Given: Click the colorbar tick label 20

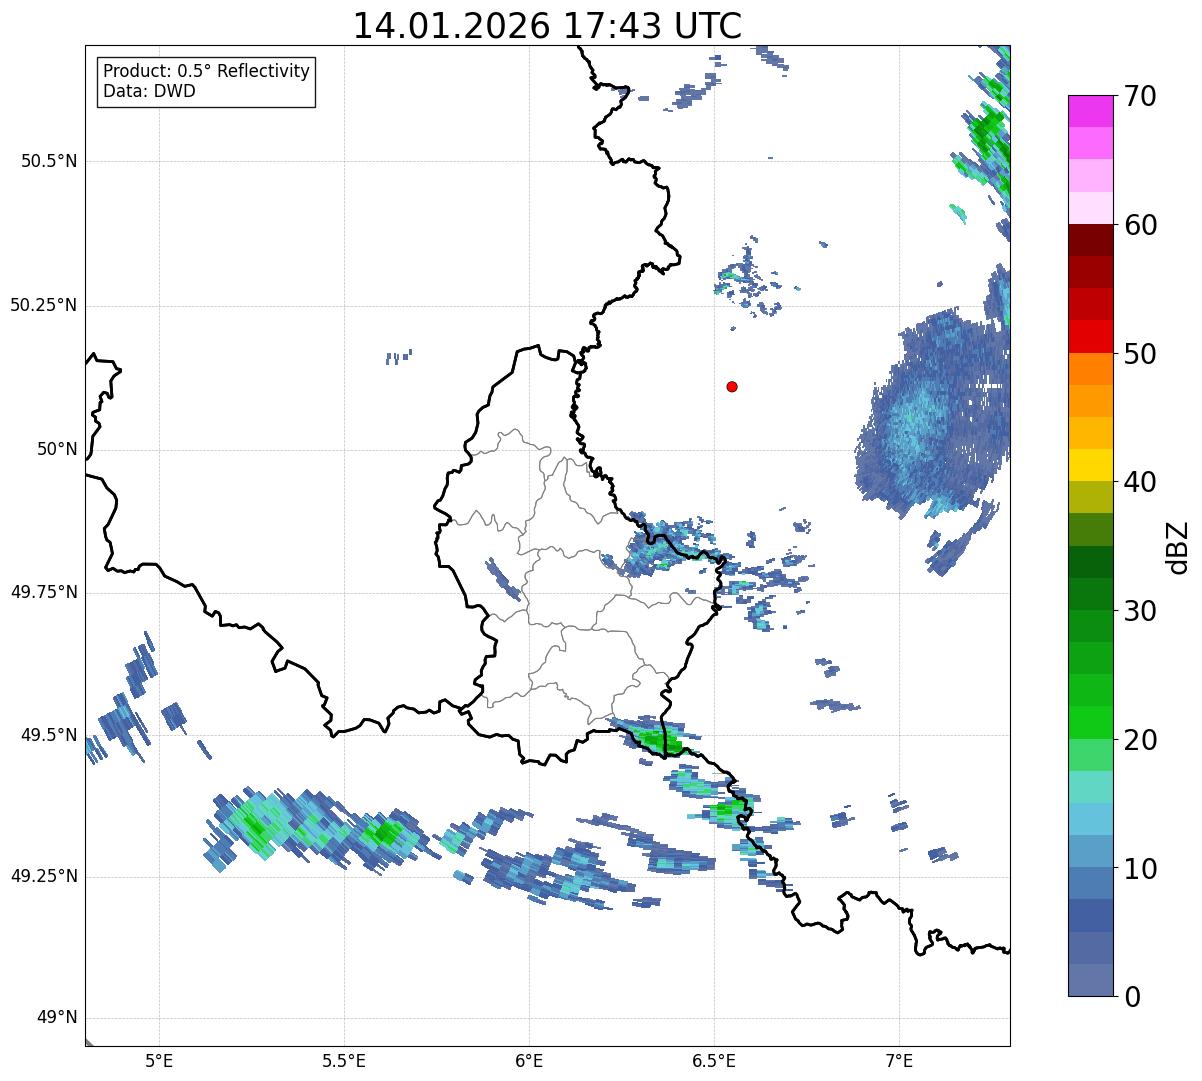Looking at the screenshot, I should click(1140, 740).
